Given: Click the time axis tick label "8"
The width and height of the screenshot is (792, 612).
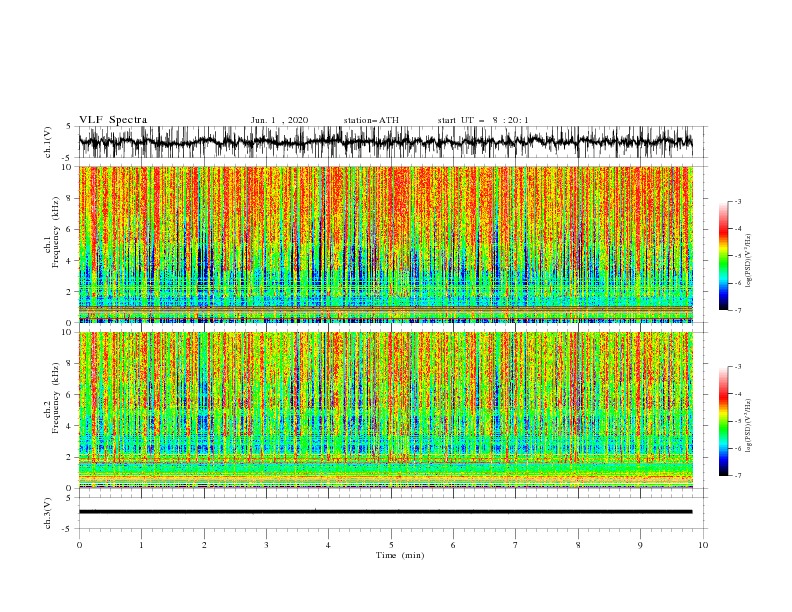Looking at the screenshot, I should [578, 545].
